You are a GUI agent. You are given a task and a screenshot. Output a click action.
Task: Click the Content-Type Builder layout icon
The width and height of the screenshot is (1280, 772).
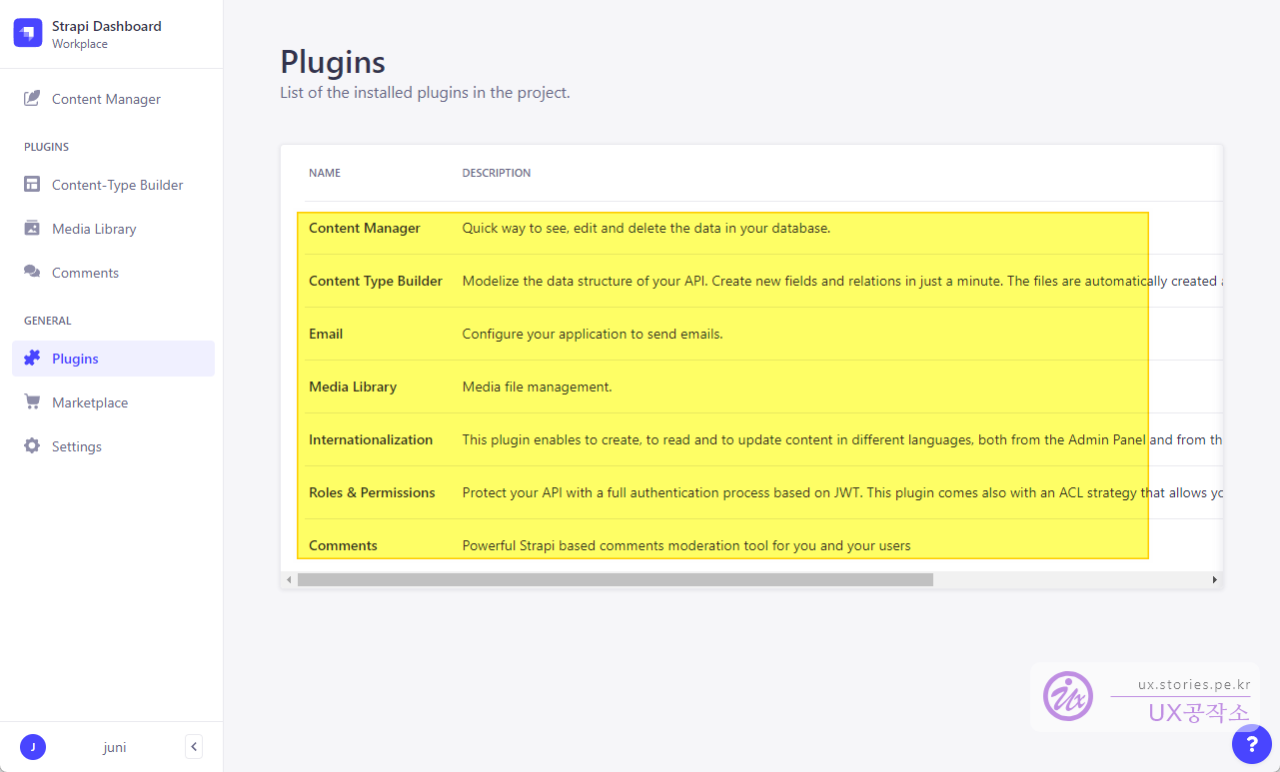pos(32,185)
